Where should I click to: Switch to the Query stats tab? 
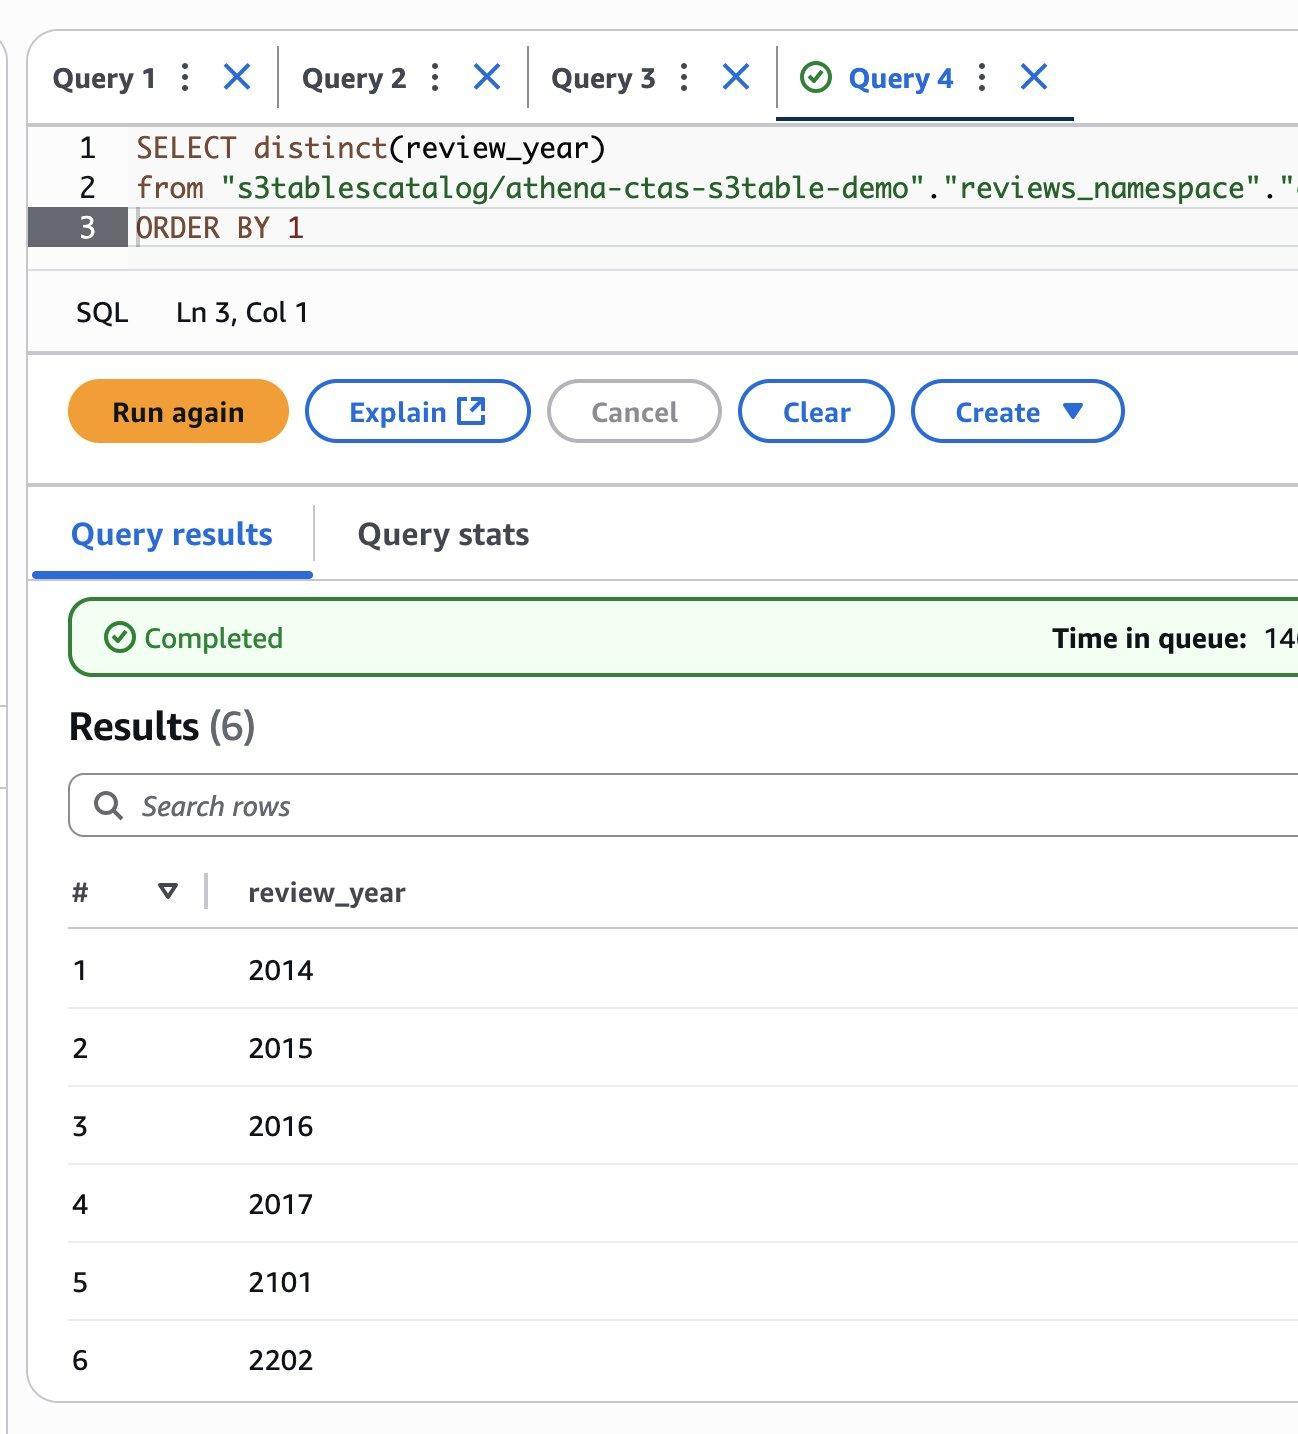(442, 535)
